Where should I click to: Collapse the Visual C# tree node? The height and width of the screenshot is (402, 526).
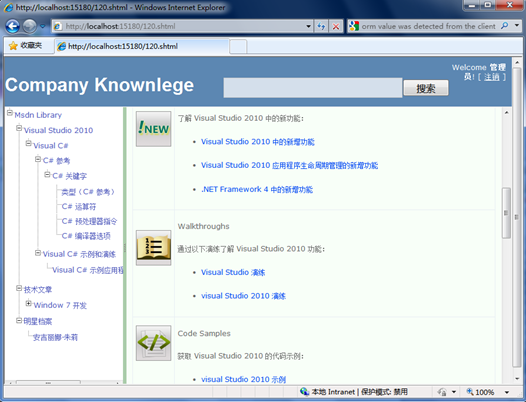point(29,143)
